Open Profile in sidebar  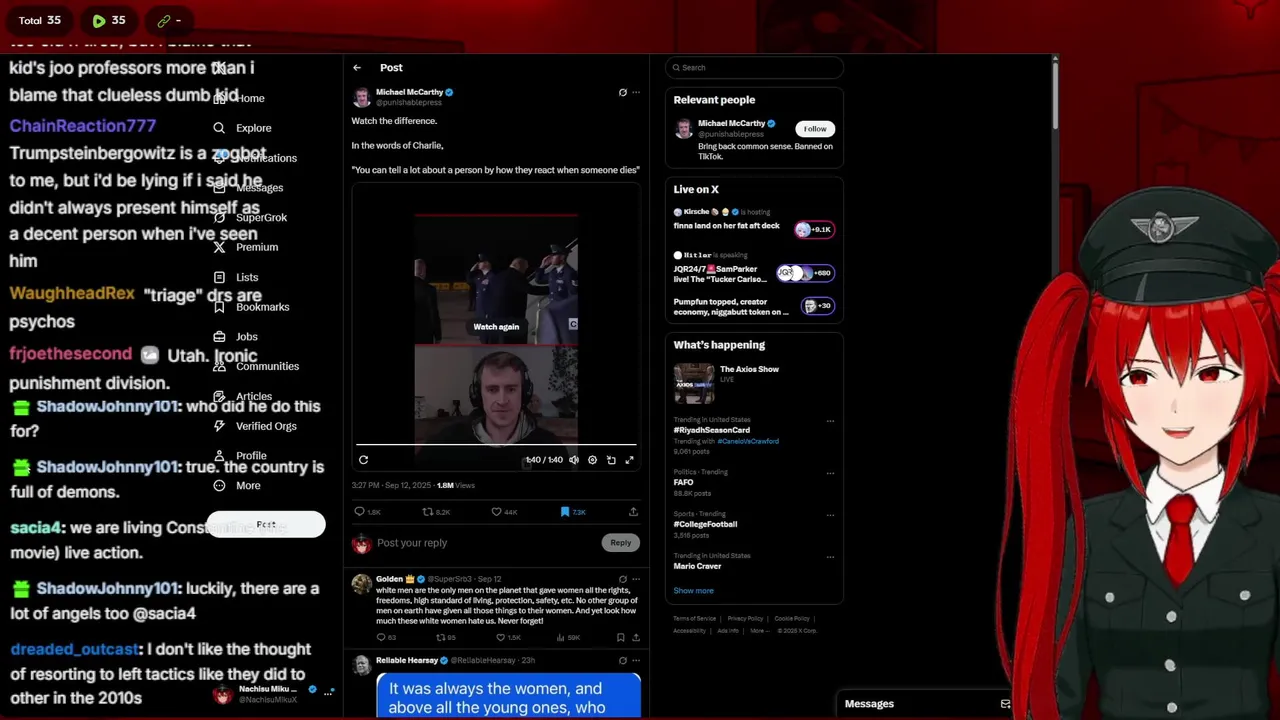tap(240, 456)
